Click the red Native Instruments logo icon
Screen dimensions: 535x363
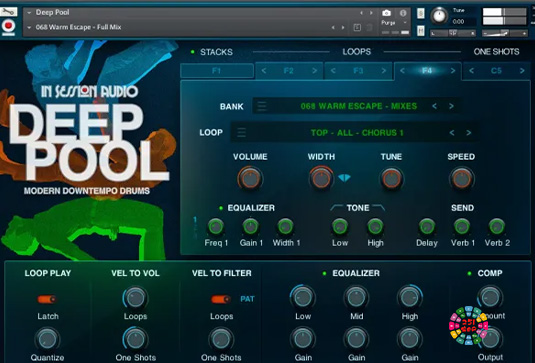[8, 27]
